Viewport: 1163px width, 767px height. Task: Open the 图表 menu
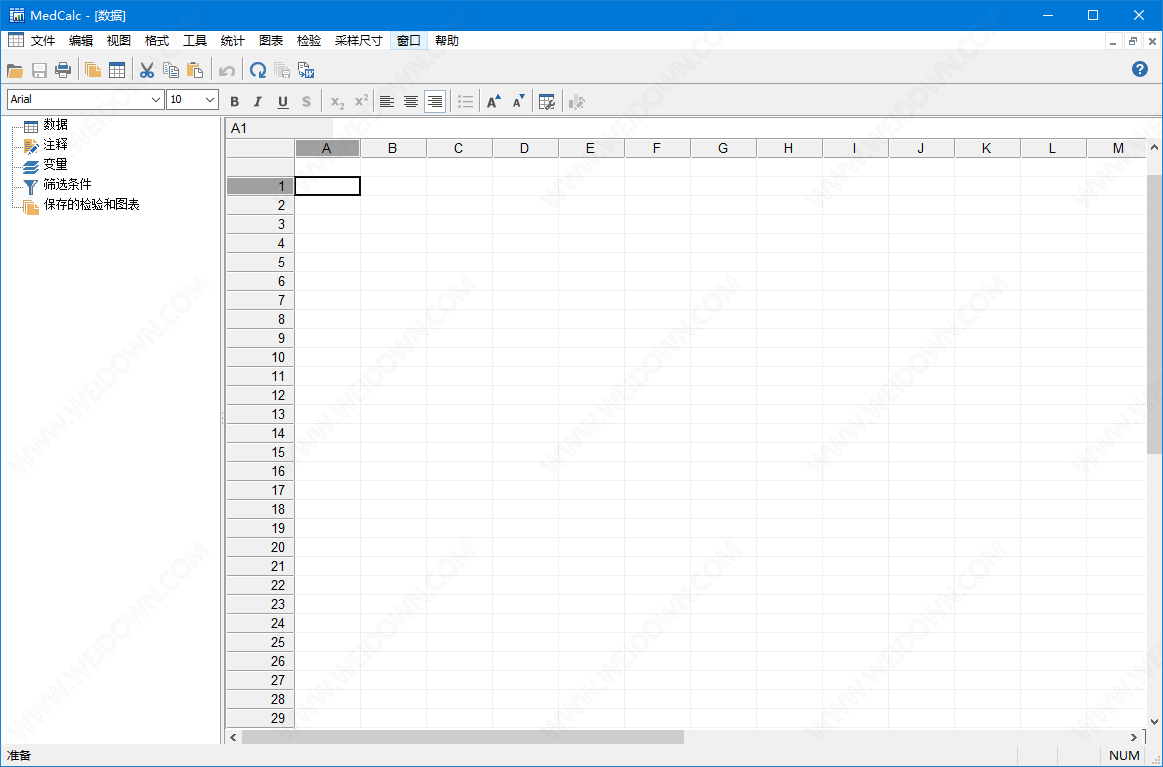[271, 41]
